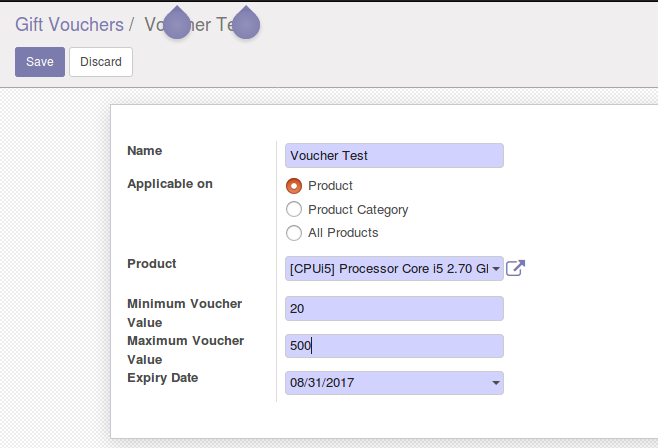Image resolution: width=658 pixels, height=448 pixels.
Task: Expand the Product dropdown arrow
Action: click(x=496, y=268)
